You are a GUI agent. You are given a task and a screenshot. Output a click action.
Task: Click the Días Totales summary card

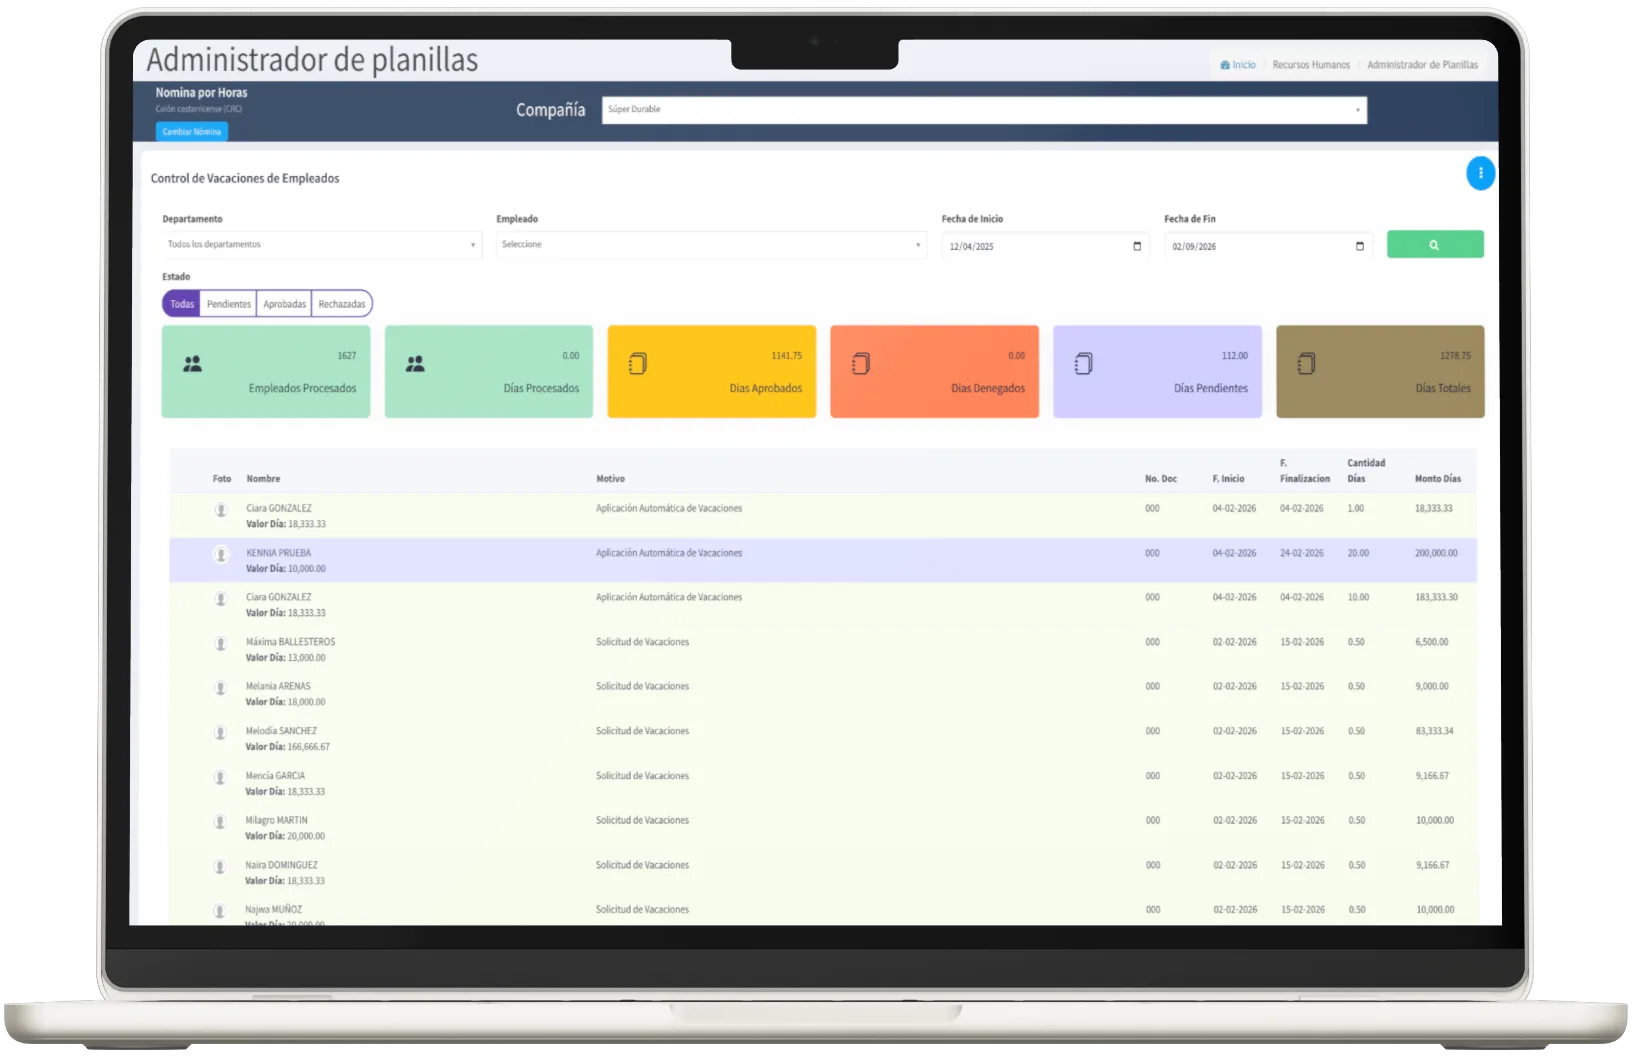click(x=1380, y=372)
